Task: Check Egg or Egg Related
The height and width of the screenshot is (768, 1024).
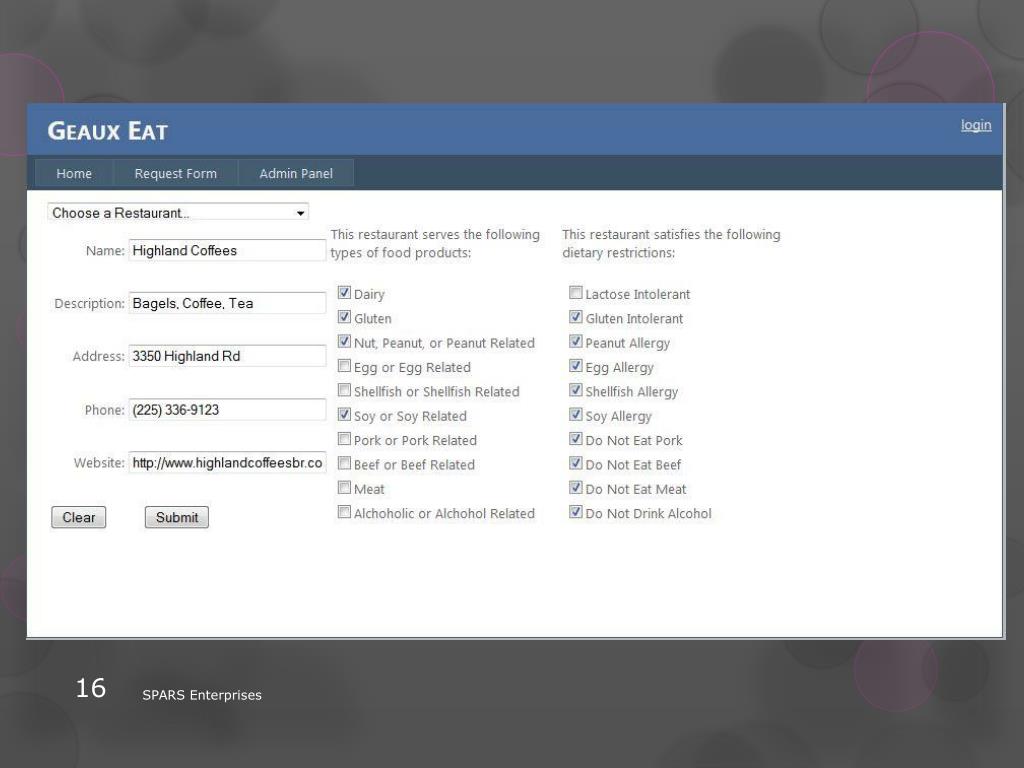Action: (x=344, y=366)
